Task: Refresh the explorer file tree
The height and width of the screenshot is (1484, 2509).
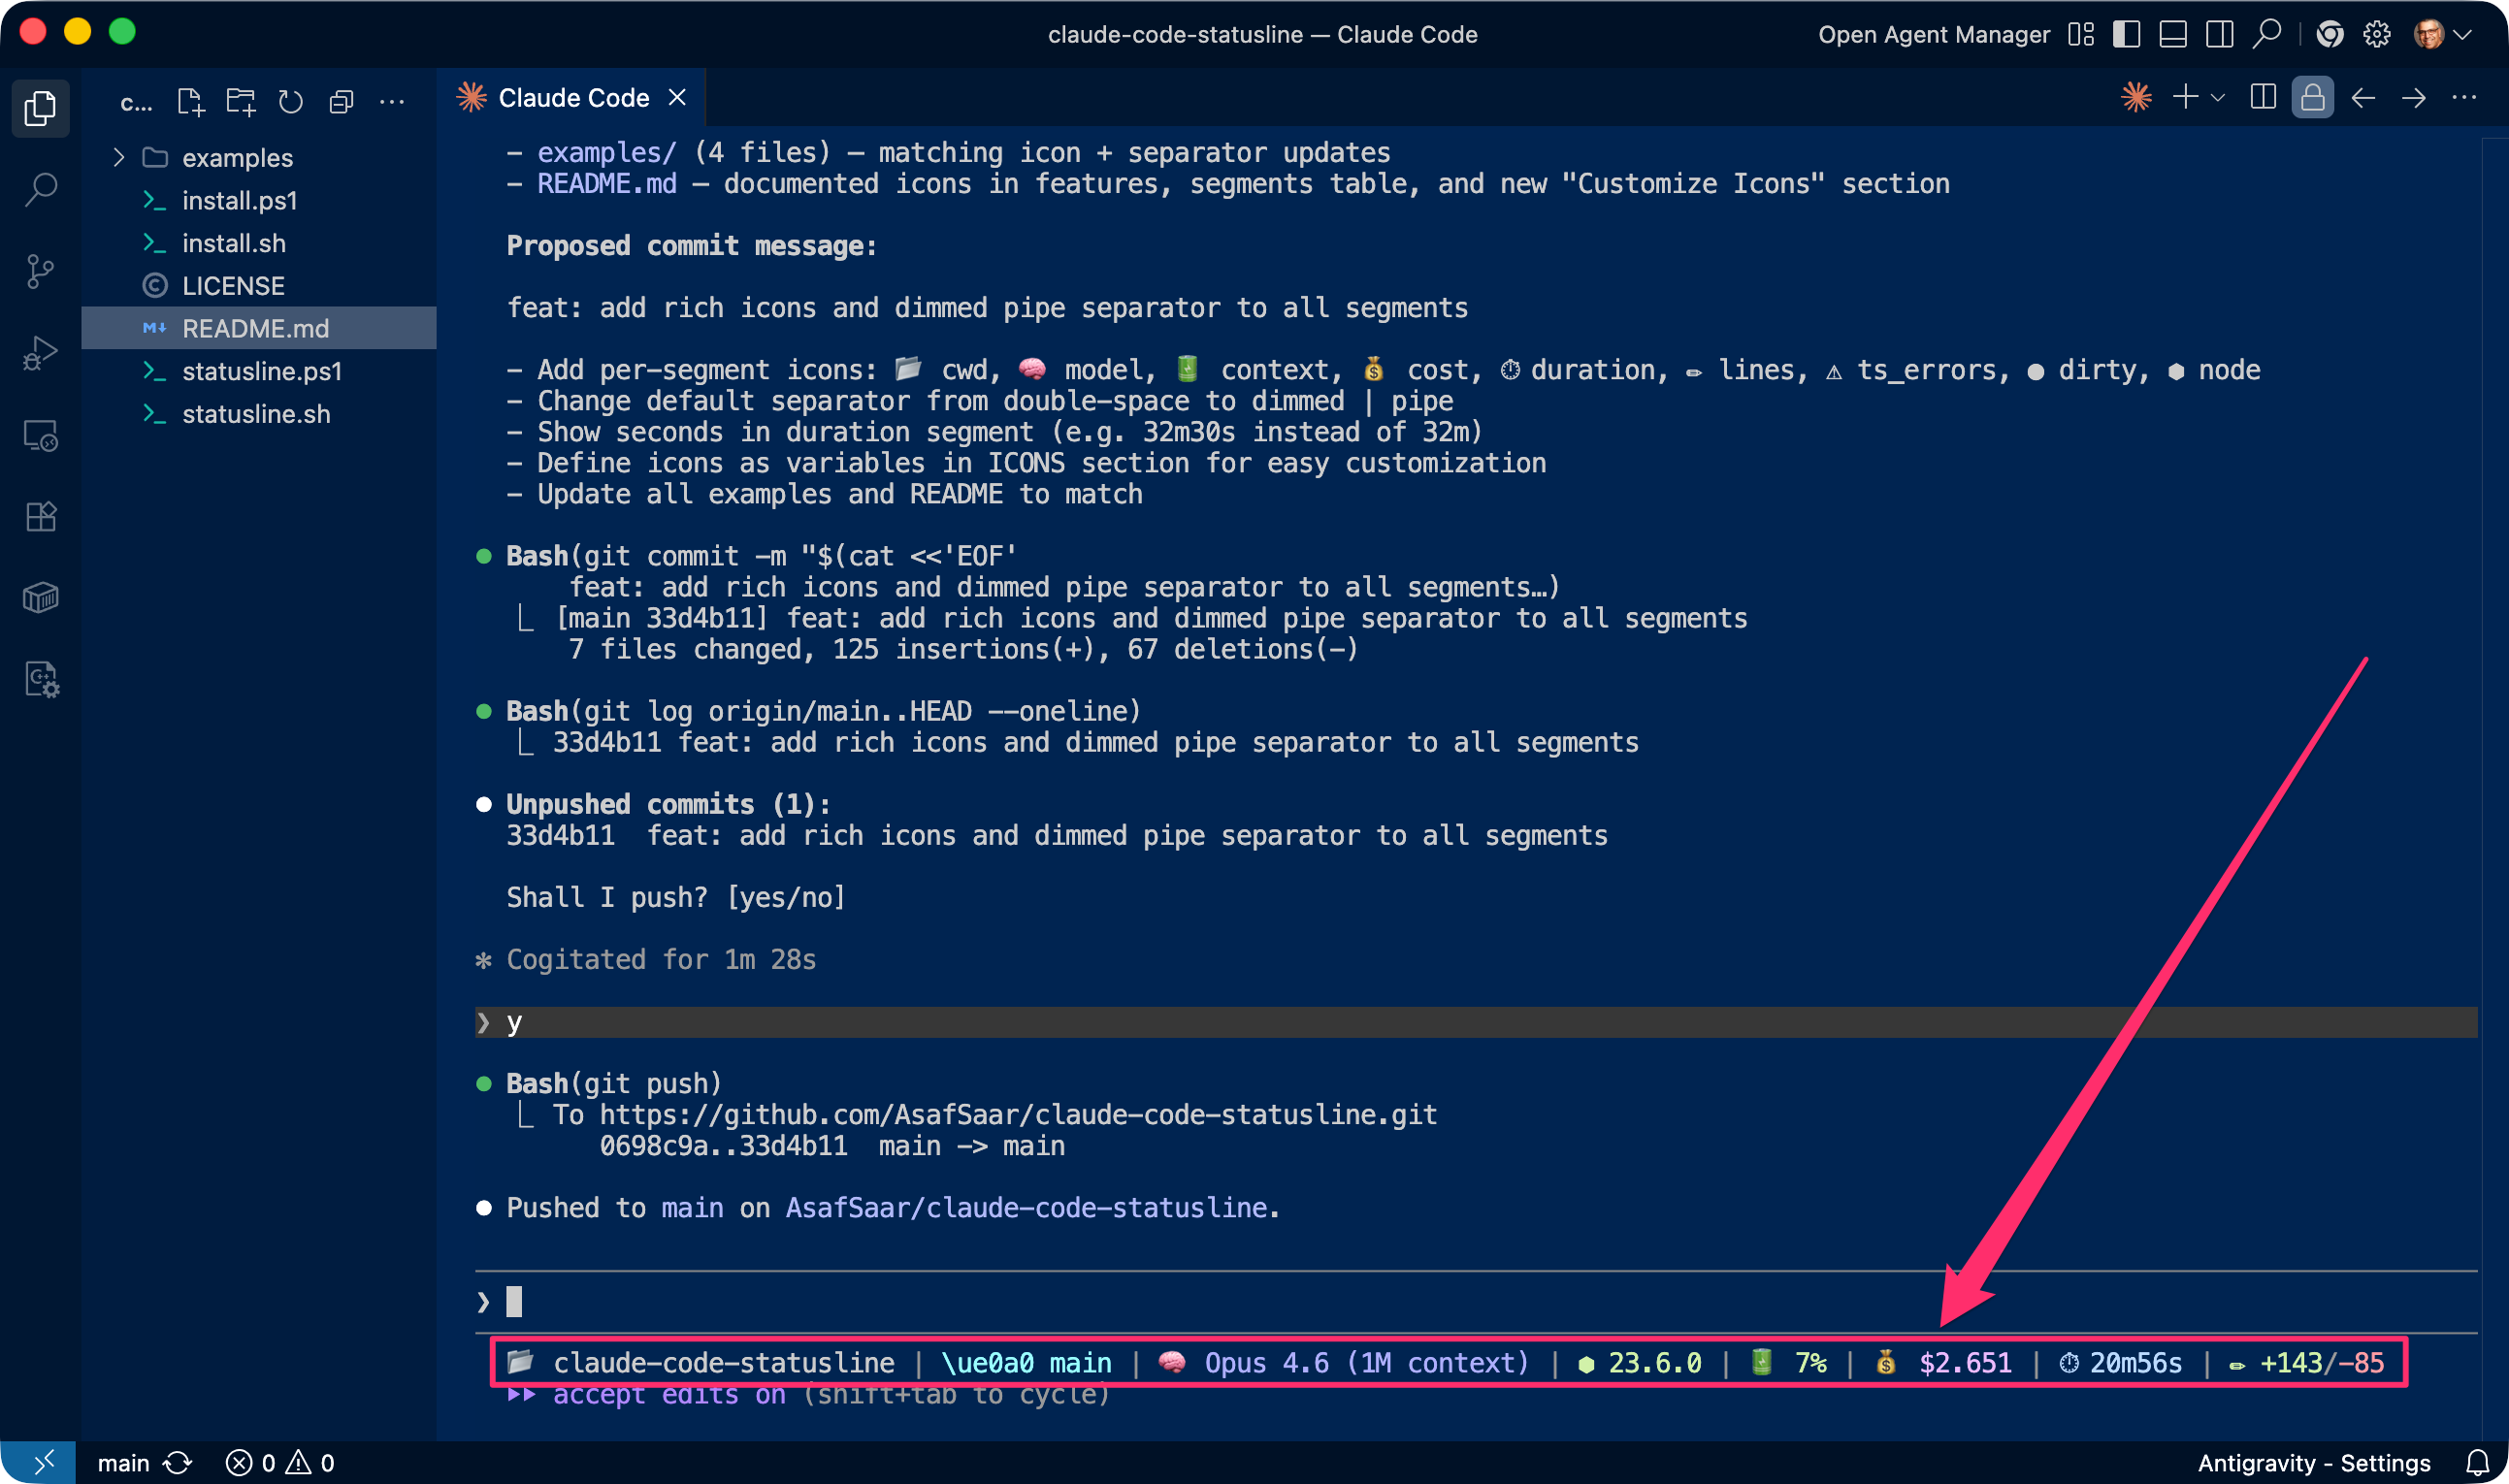Action: 291,101
